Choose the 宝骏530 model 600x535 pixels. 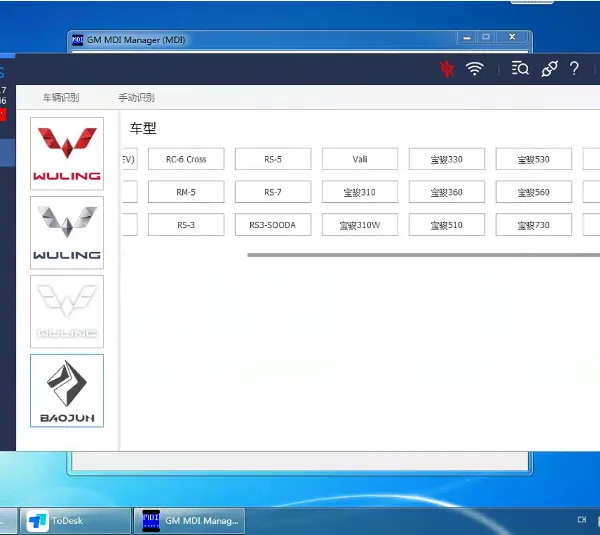point(533,159)
